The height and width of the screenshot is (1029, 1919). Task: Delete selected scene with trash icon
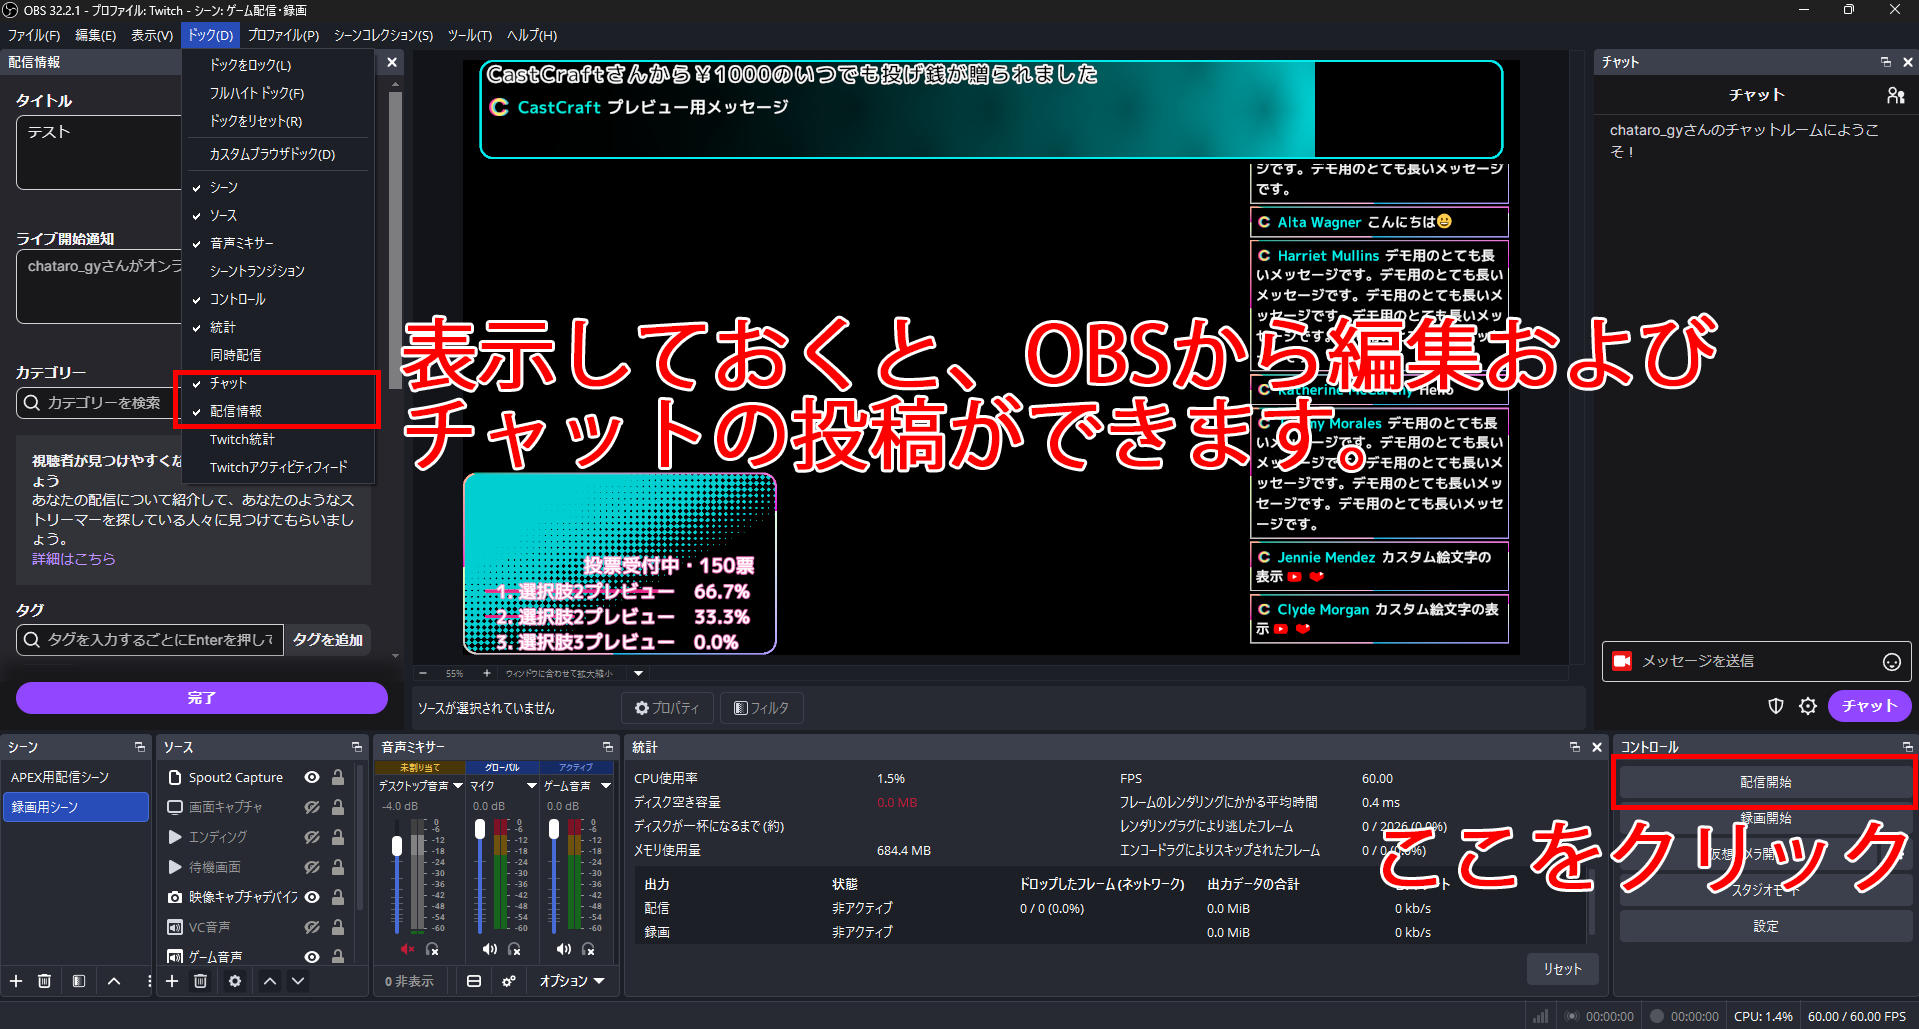coord(45,981)
